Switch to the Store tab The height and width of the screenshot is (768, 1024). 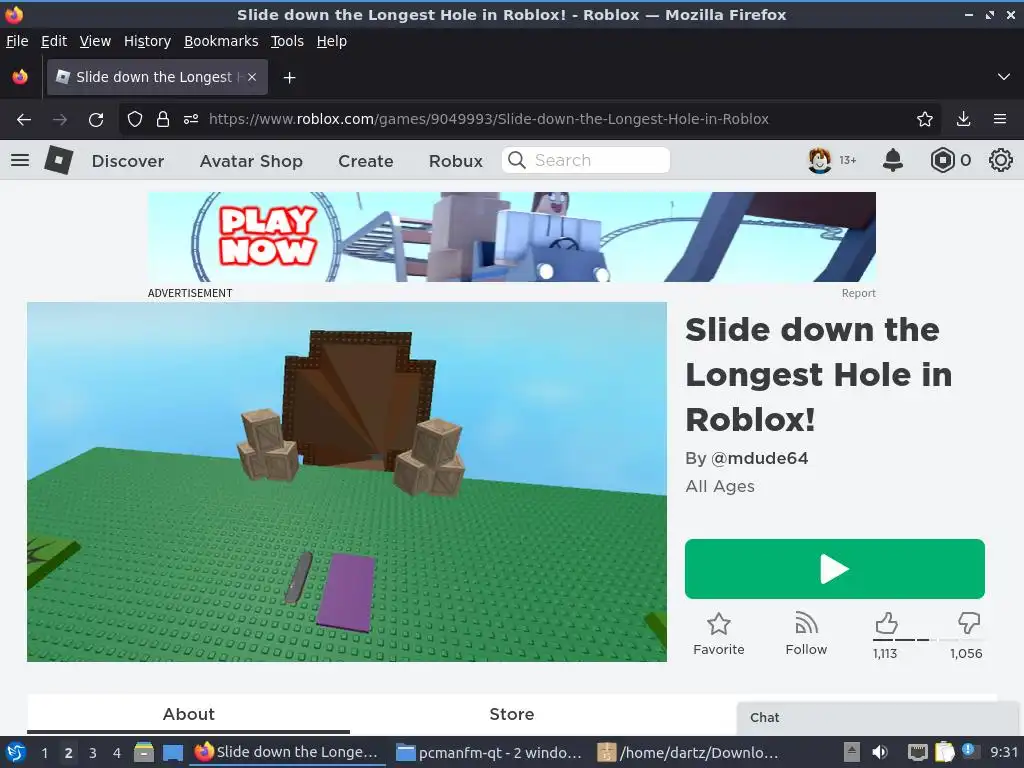click(x=512, y=714)
